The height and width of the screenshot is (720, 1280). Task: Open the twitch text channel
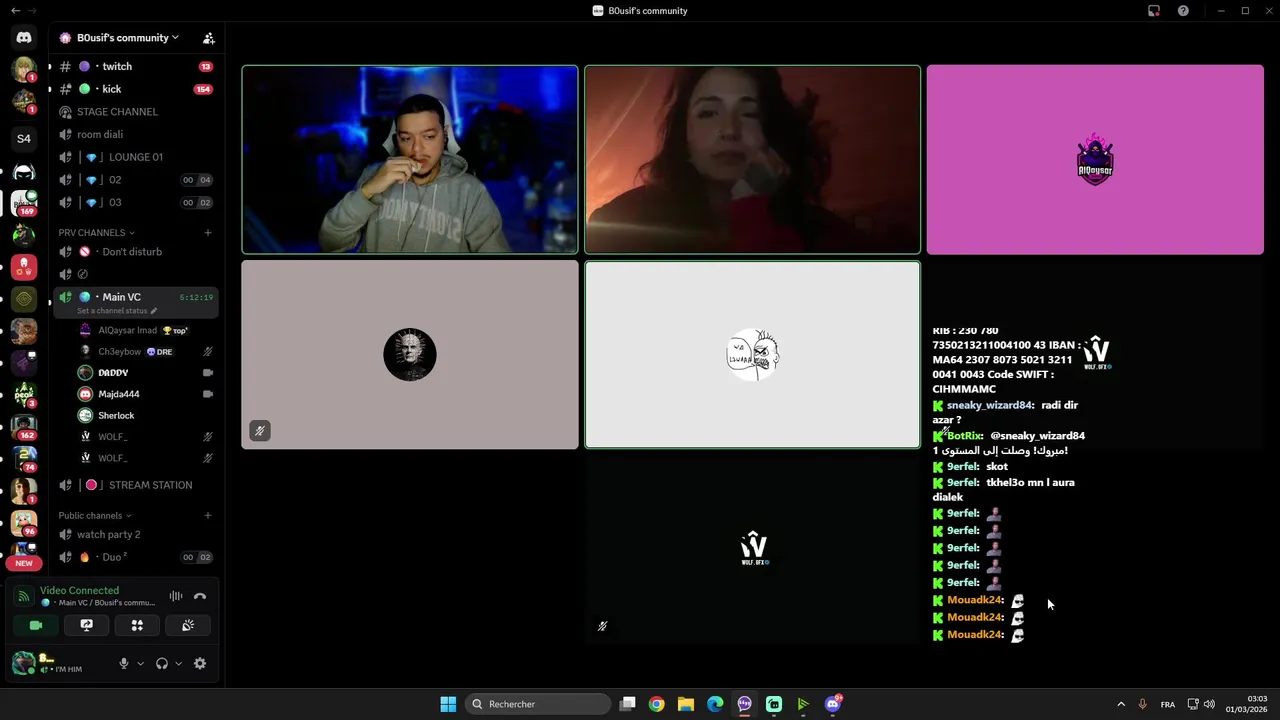pos(136,66)
